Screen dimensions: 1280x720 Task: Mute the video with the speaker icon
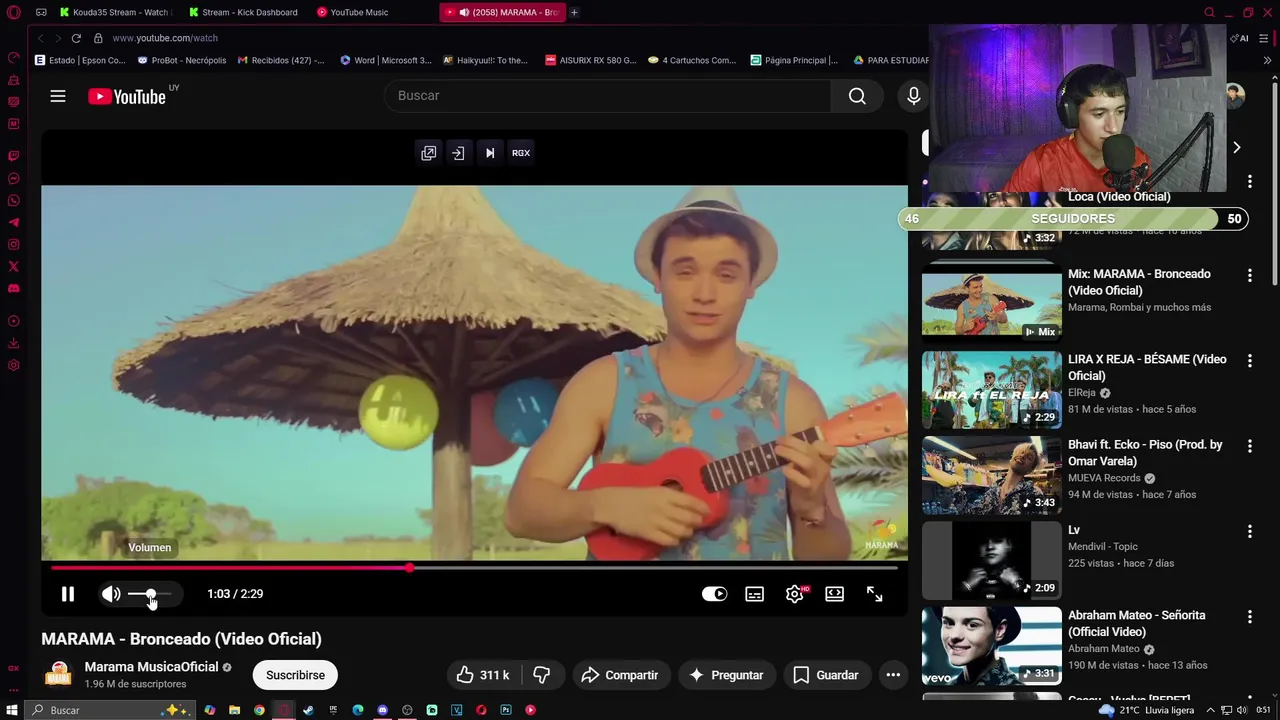[111, 594]
